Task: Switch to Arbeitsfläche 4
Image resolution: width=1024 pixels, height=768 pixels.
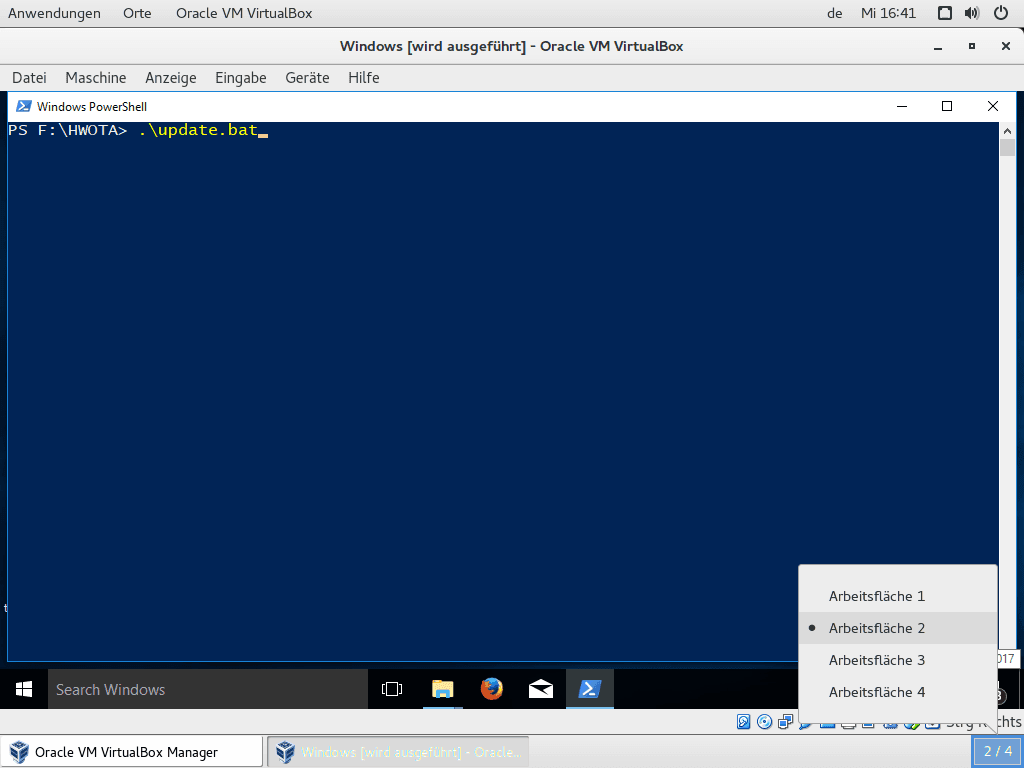Action: click(x=898, y=692)
